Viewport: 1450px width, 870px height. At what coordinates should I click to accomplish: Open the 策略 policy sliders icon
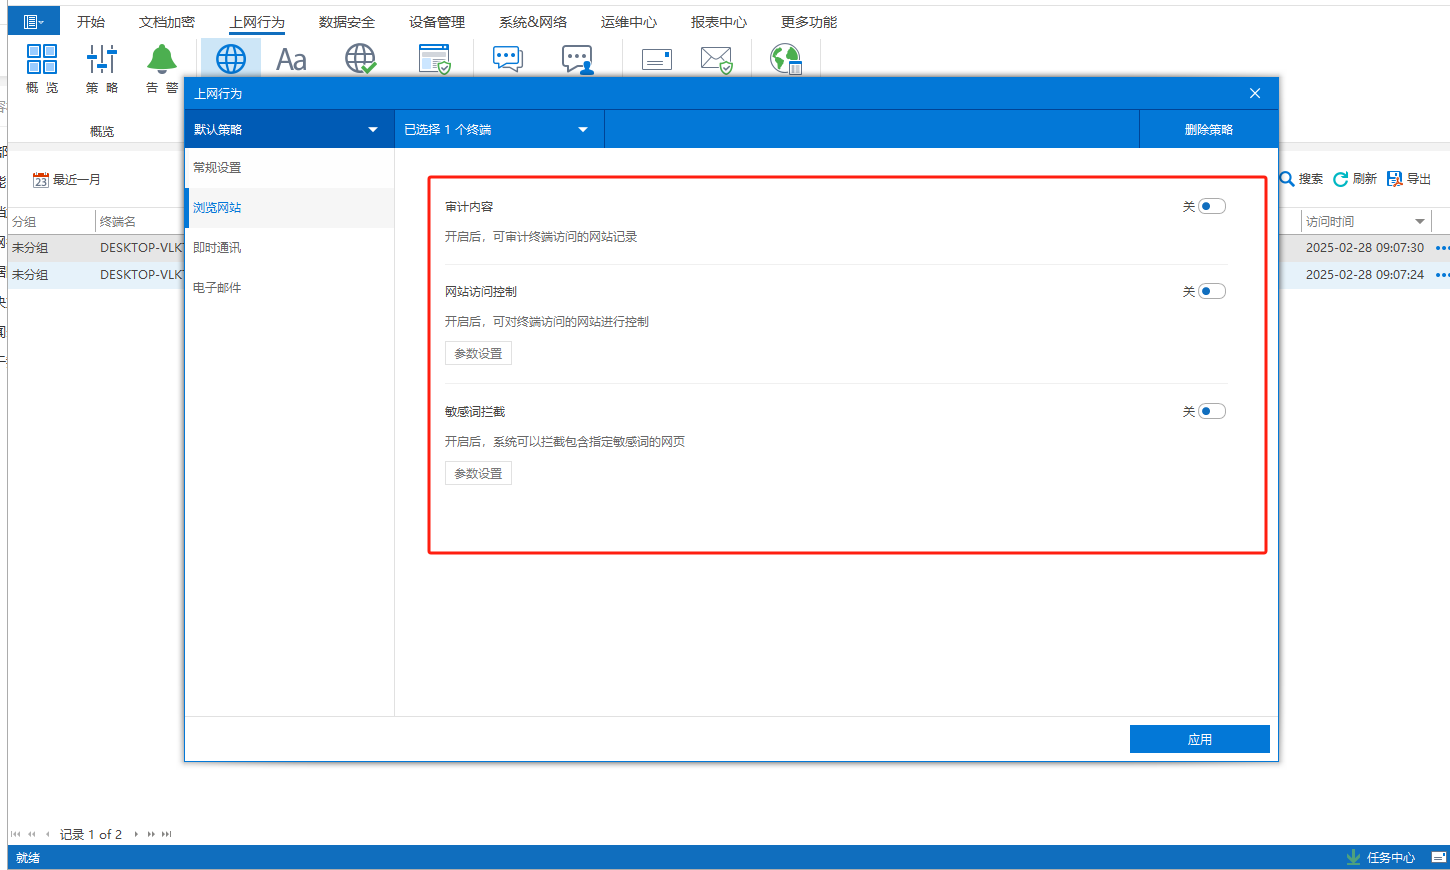coord(101,60)
